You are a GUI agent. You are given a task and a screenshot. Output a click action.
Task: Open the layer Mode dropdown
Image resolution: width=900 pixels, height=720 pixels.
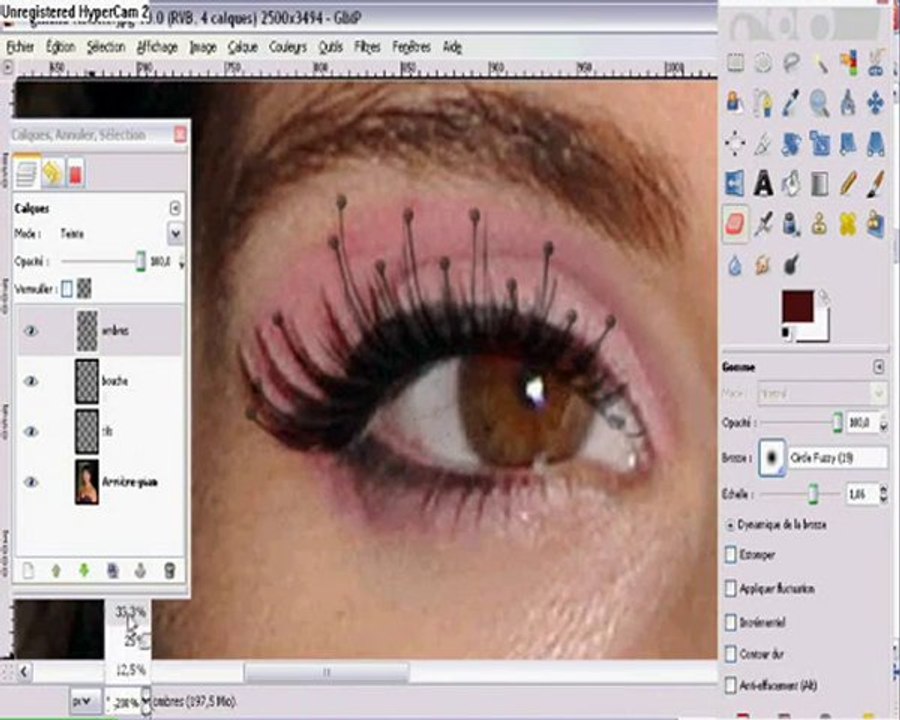click(176, 234)
